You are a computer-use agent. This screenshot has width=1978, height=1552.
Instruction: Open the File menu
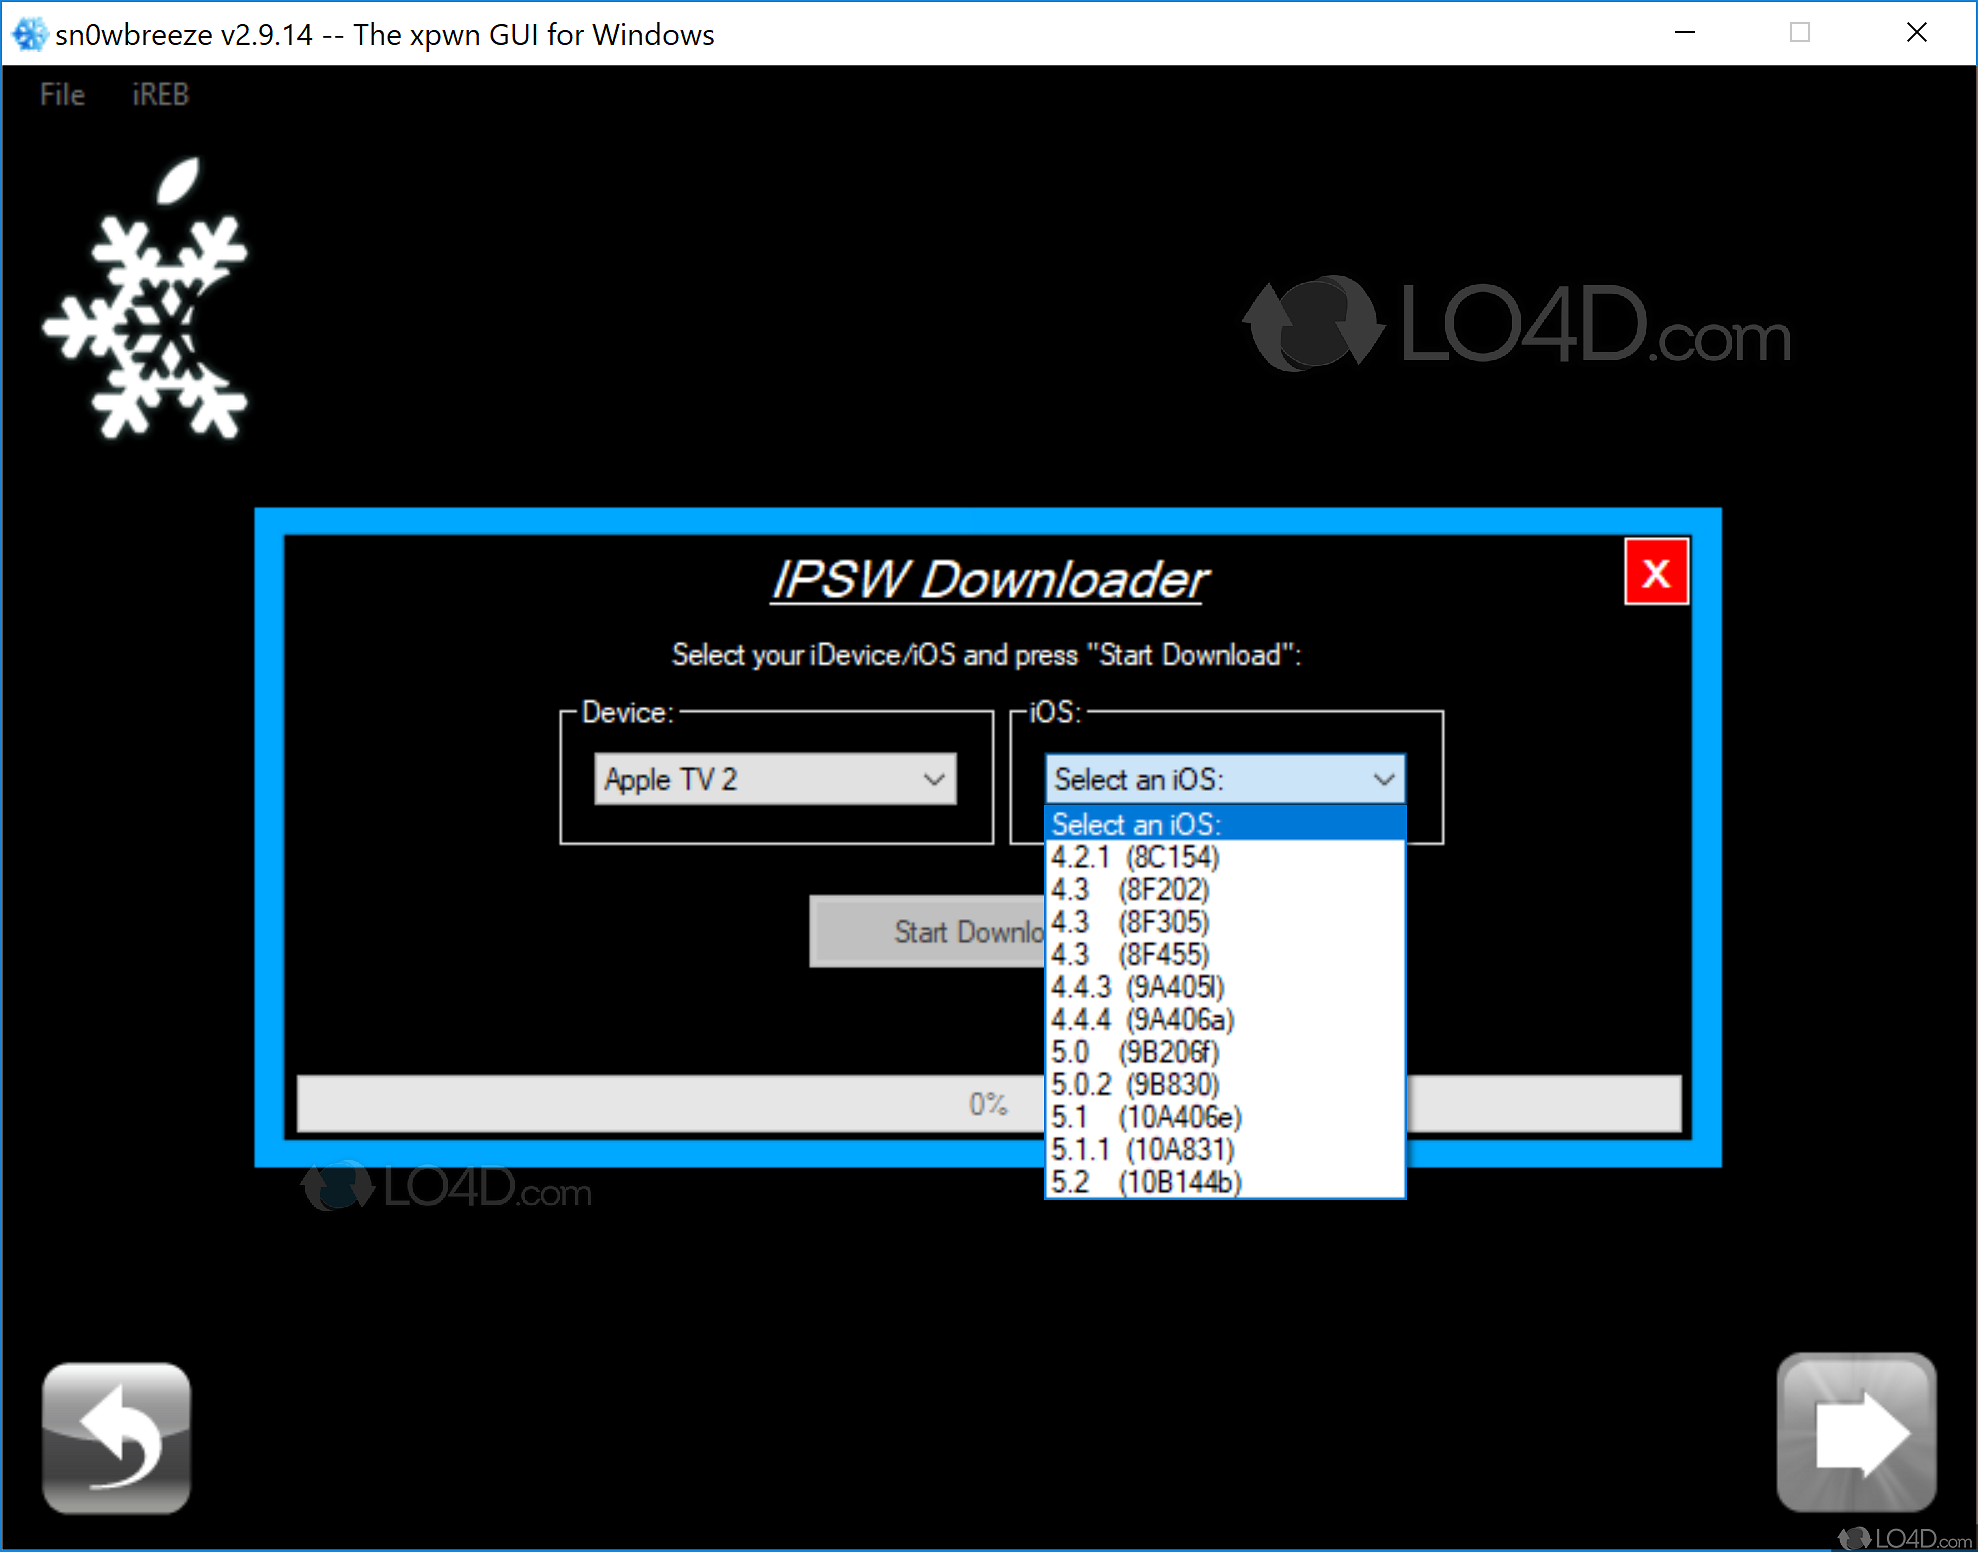click(62, 95)
